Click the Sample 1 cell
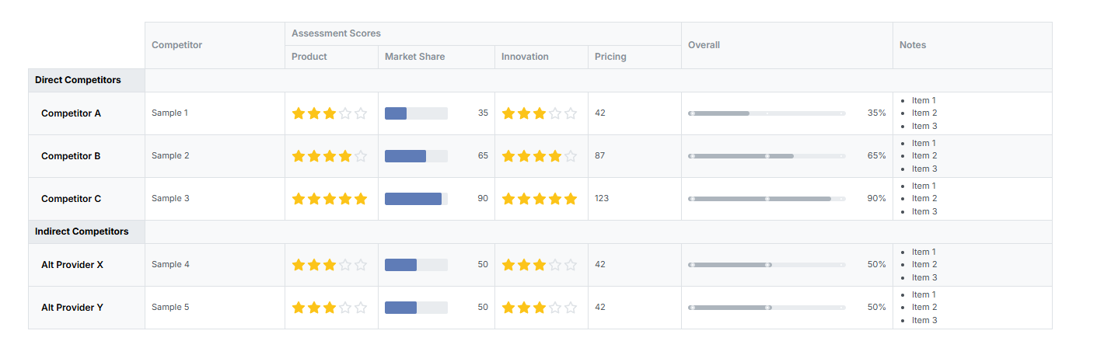This screenshot has height=362, width=1104. coord(215,113)
